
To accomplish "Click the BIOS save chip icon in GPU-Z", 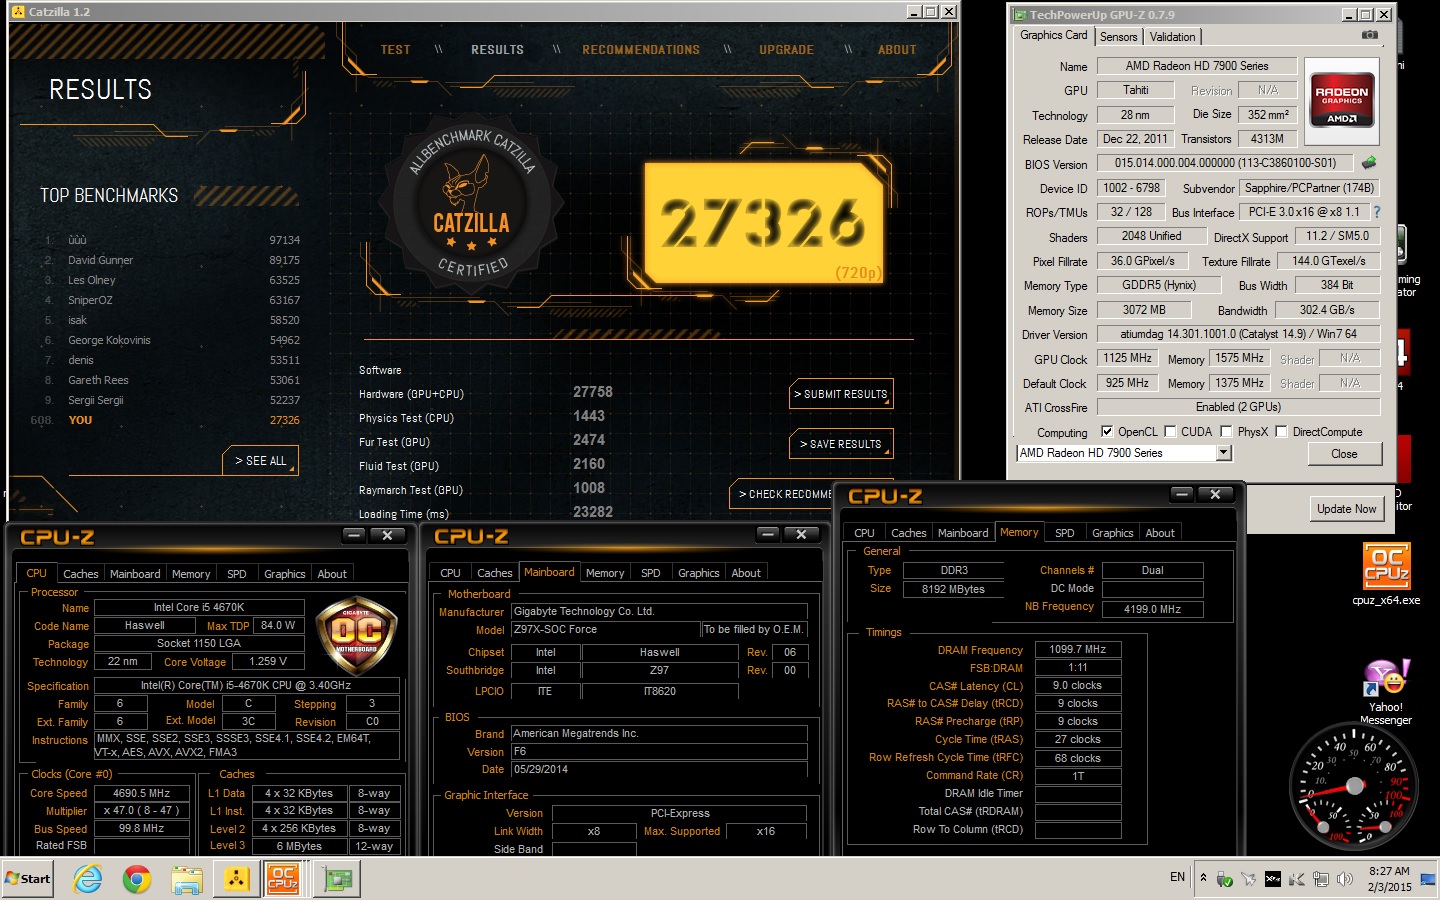I will (x=1369, y=162).
